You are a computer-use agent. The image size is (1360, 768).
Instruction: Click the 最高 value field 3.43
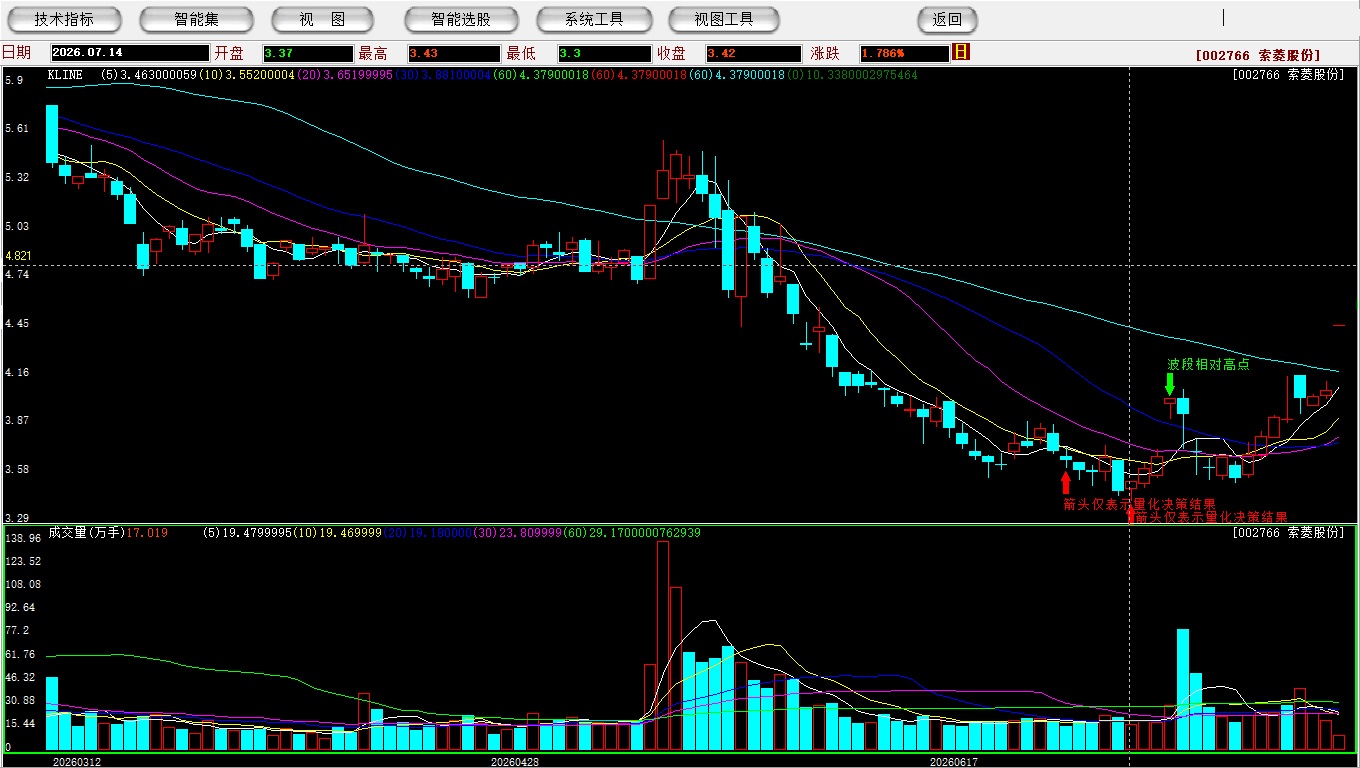click(x=454, y=53)
